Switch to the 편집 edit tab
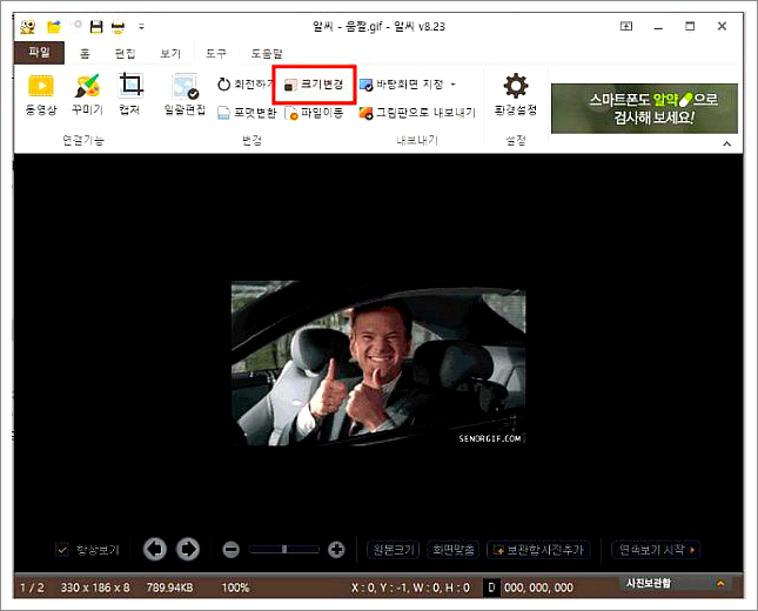This screenshot has height=611, width=758. pos(125,53)
